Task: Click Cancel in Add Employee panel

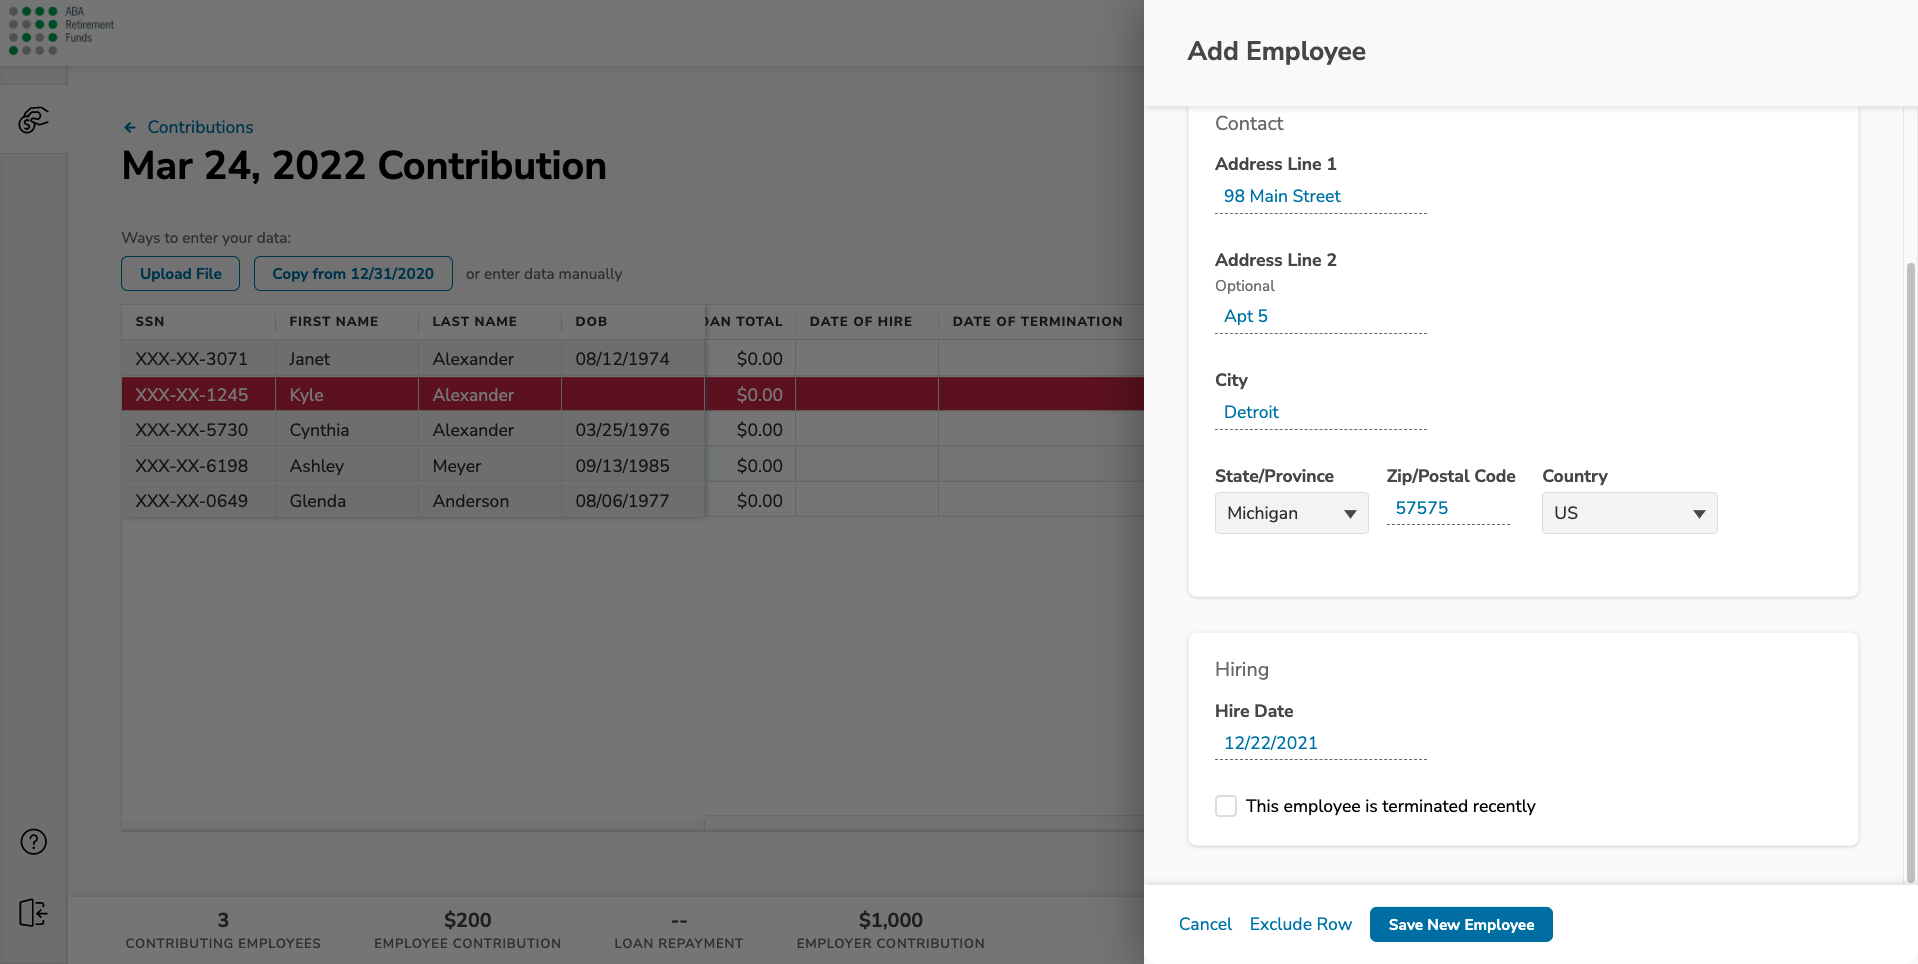Action: [x=1205, y=924]
